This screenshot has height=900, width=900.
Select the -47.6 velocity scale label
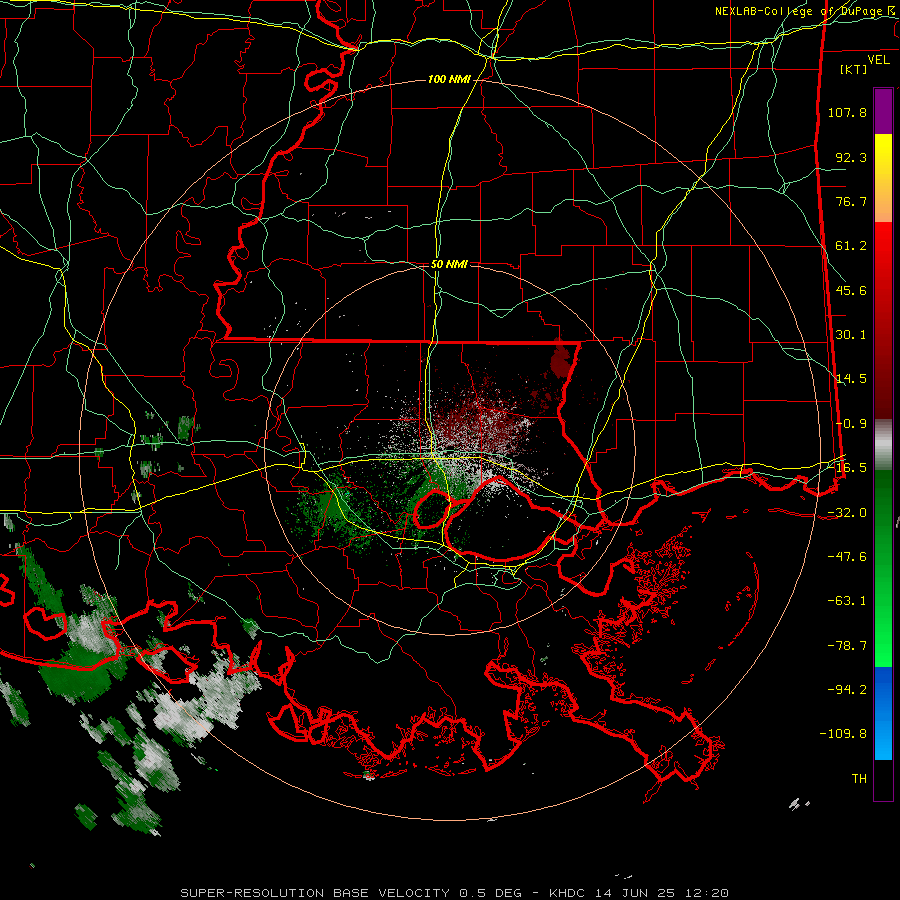(x=847, y=557)
